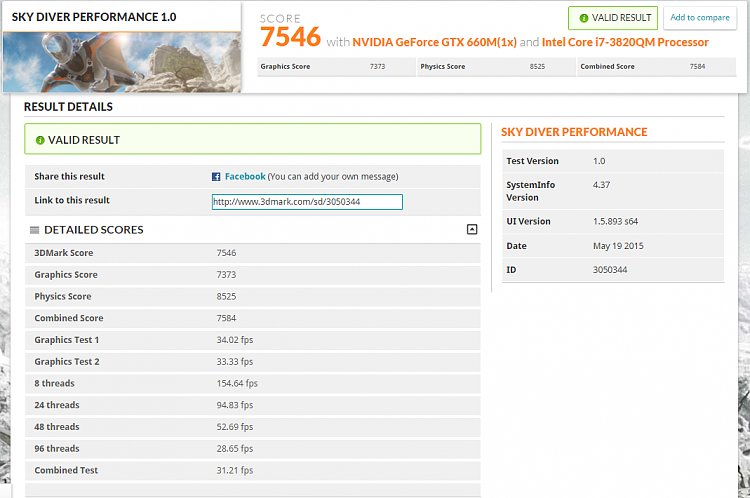The width and height of the screenshot is (750, 498).
Task: Click the Result Details heading
Action: pyautogui.click(x=68, y=107)
